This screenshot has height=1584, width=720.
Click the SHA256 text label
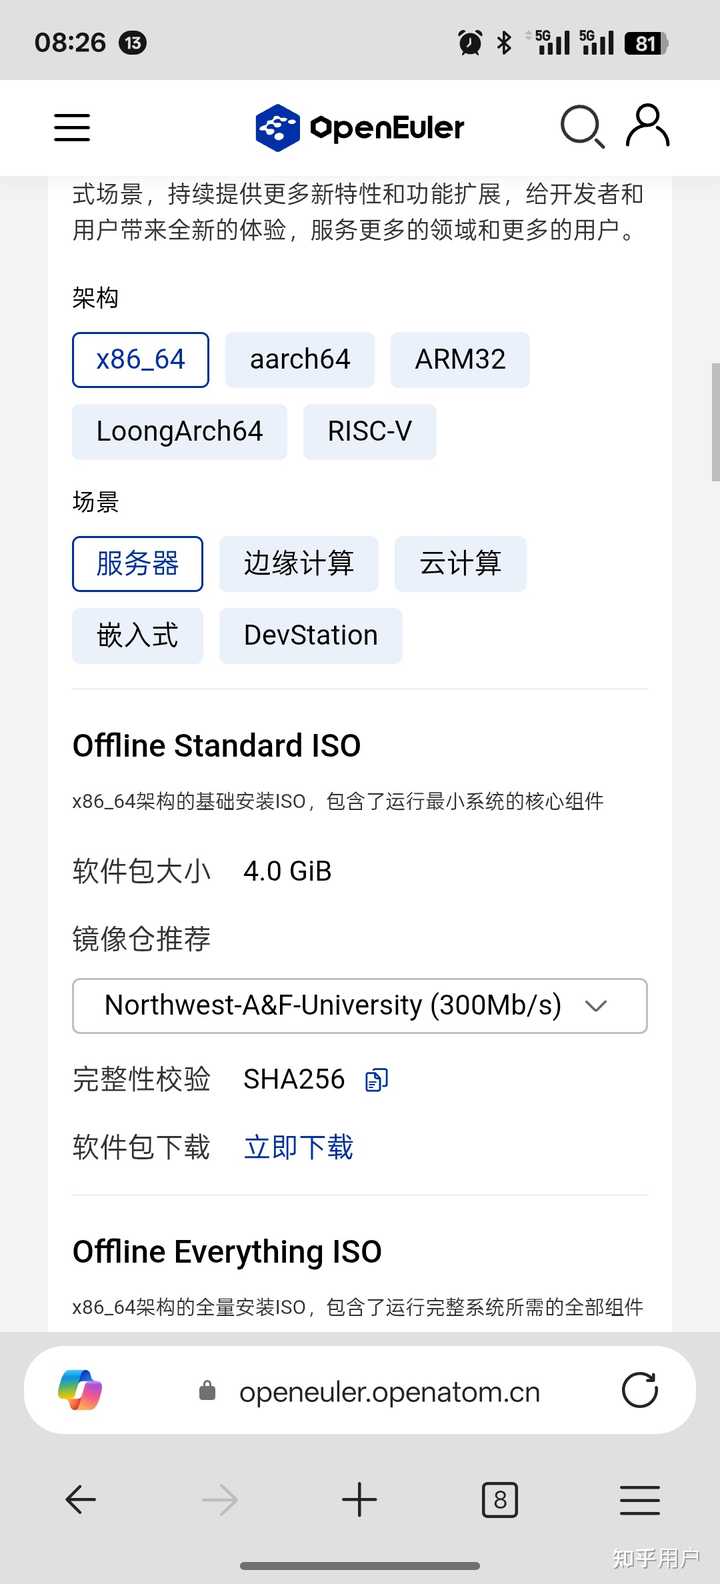pos(294,1079)
